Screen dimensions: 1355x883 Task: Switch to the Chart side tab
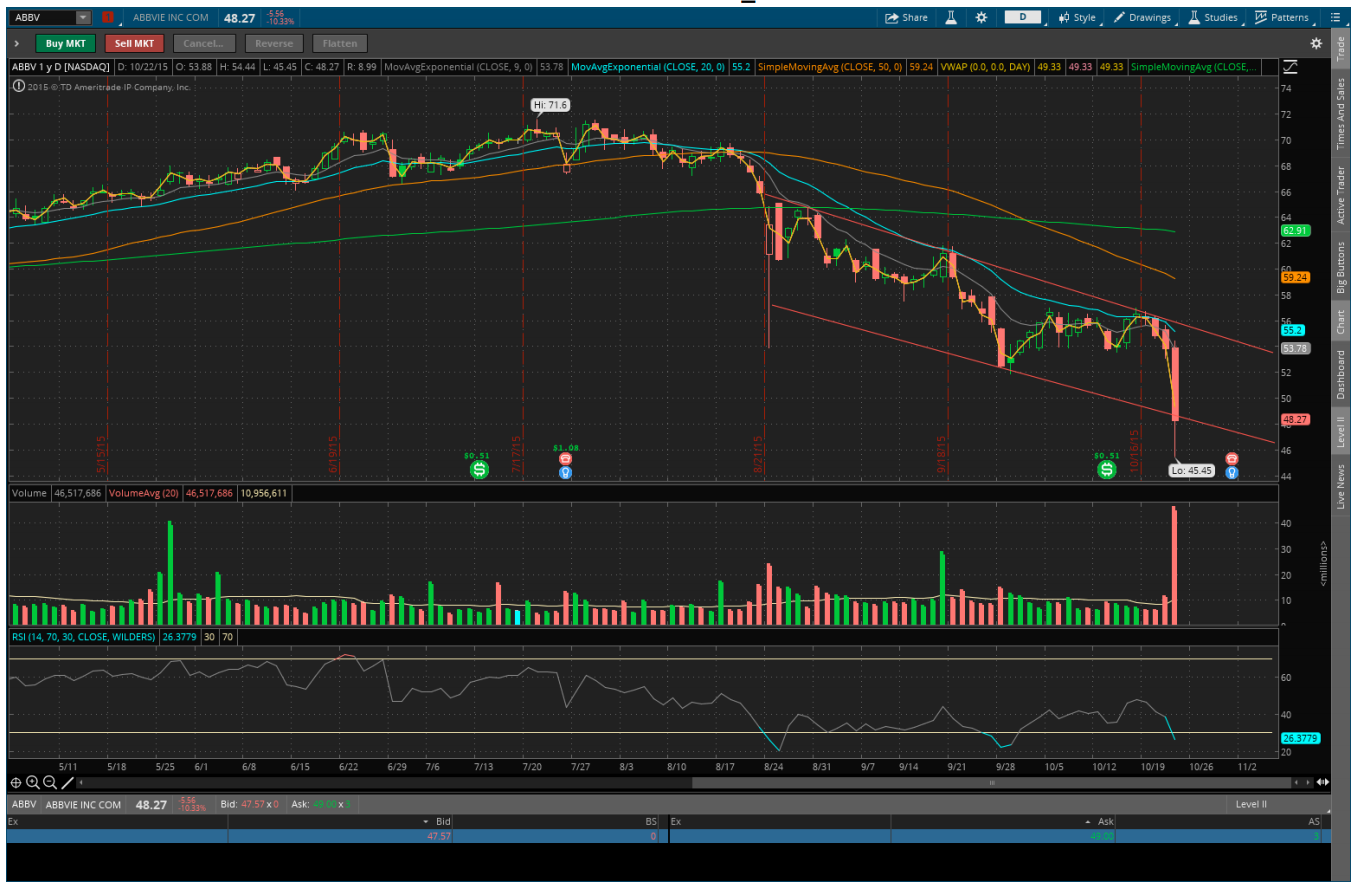(x=1341, y=321)
